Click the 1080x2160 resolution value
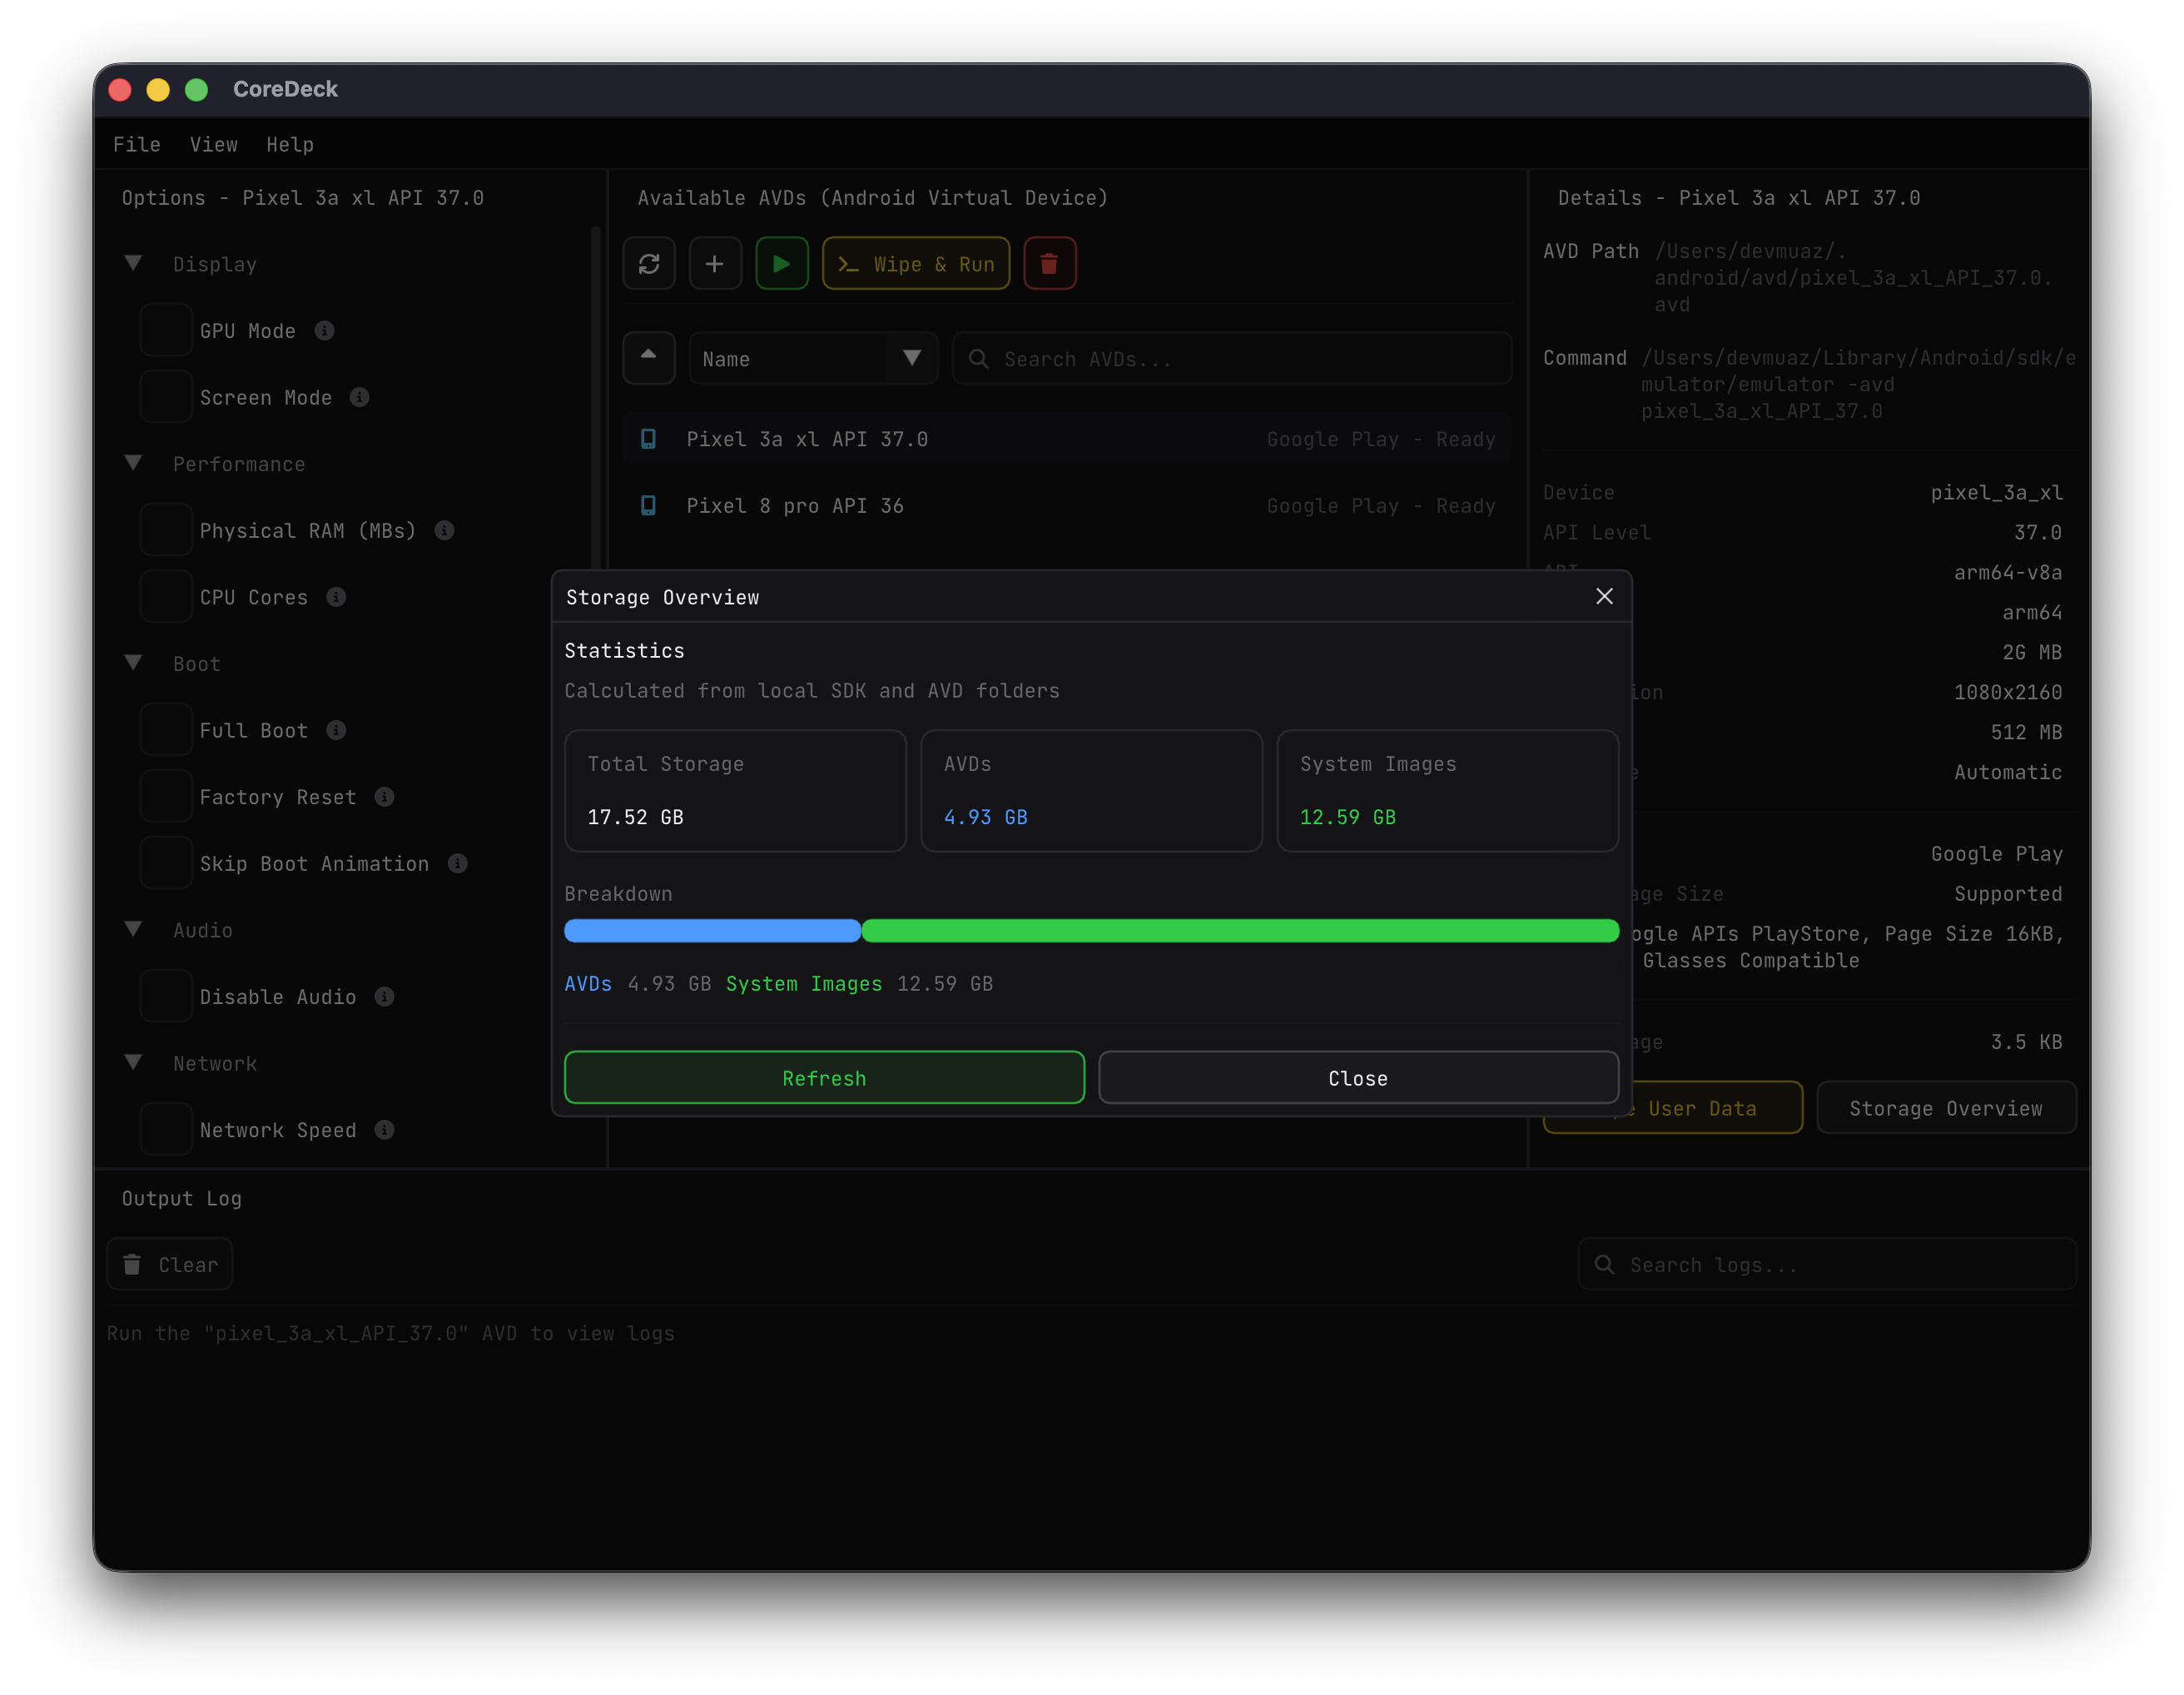The image size is (2184, 1695). [x=2008, y=692]
